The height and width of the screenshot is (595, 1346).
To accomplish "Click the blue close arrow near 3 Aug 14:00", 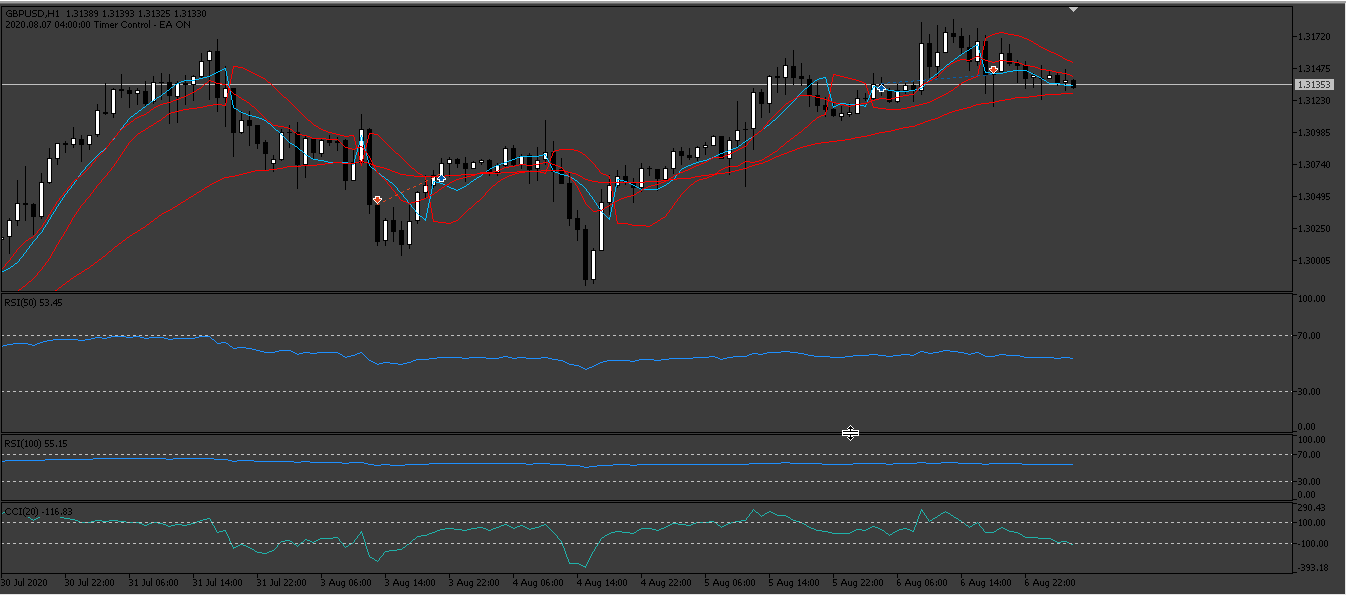I will pyautogui.click(x=441, y=179).
